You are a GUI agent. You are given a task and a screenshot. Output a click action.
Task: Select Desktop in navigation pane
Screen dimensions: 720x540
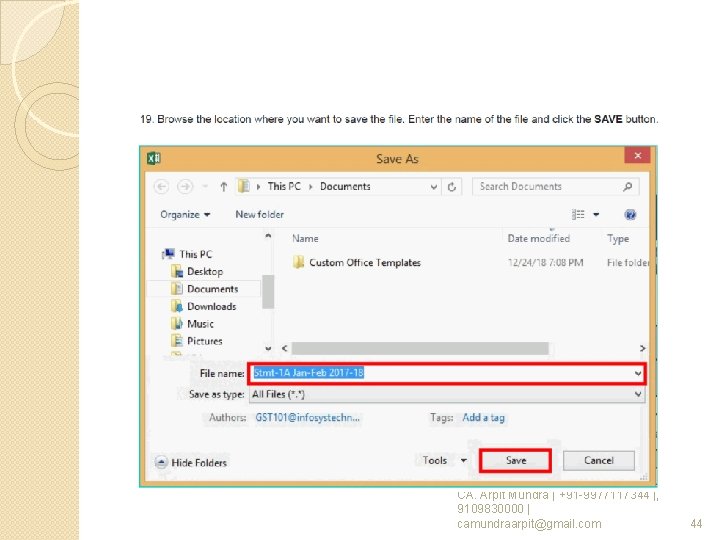[205, 271]
